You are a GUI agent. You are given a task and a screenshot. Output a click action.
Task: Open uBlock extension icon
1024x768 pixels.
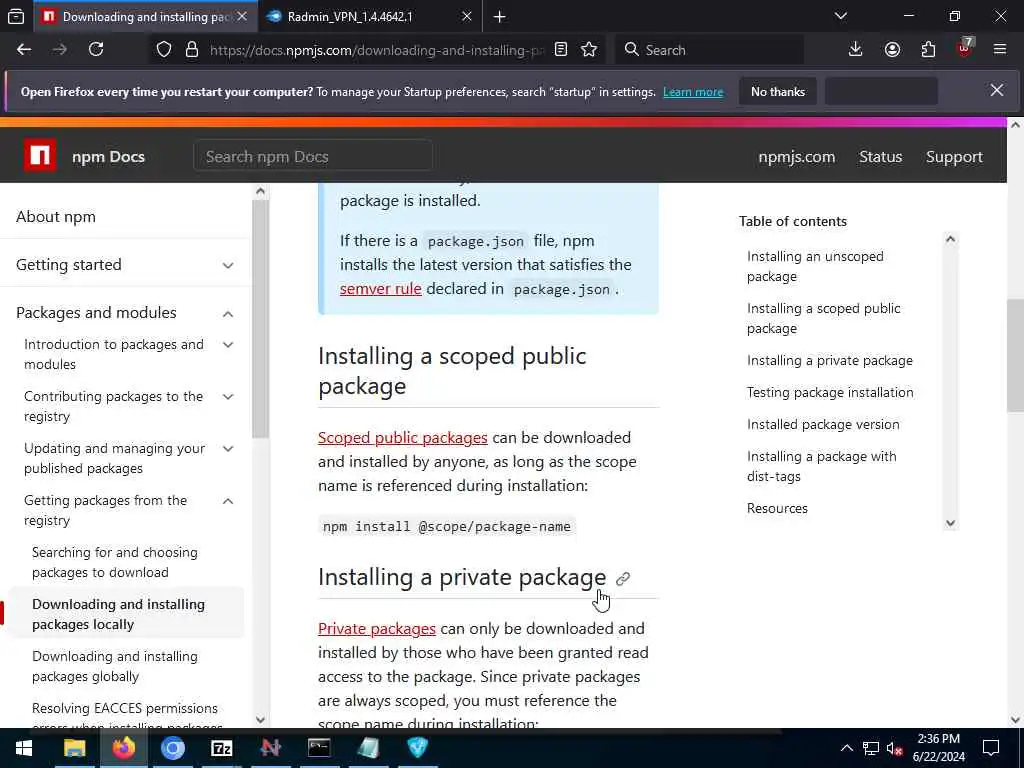(965, 48)
